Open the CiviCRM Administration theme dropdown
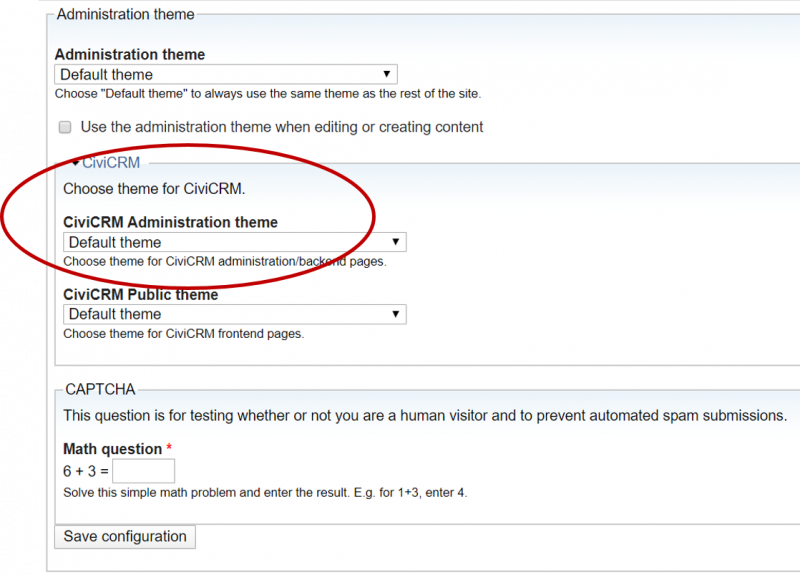Screen dimensions: 800x575 (235, 242)
